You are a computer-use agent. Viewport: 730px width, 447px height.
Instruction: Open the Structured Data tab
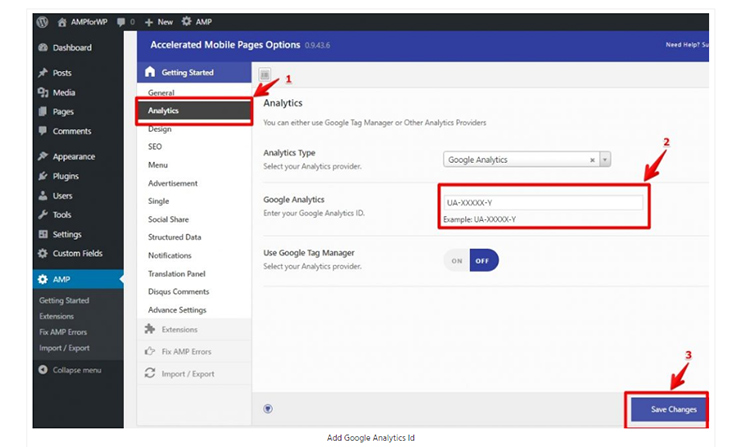coord(174,237)
